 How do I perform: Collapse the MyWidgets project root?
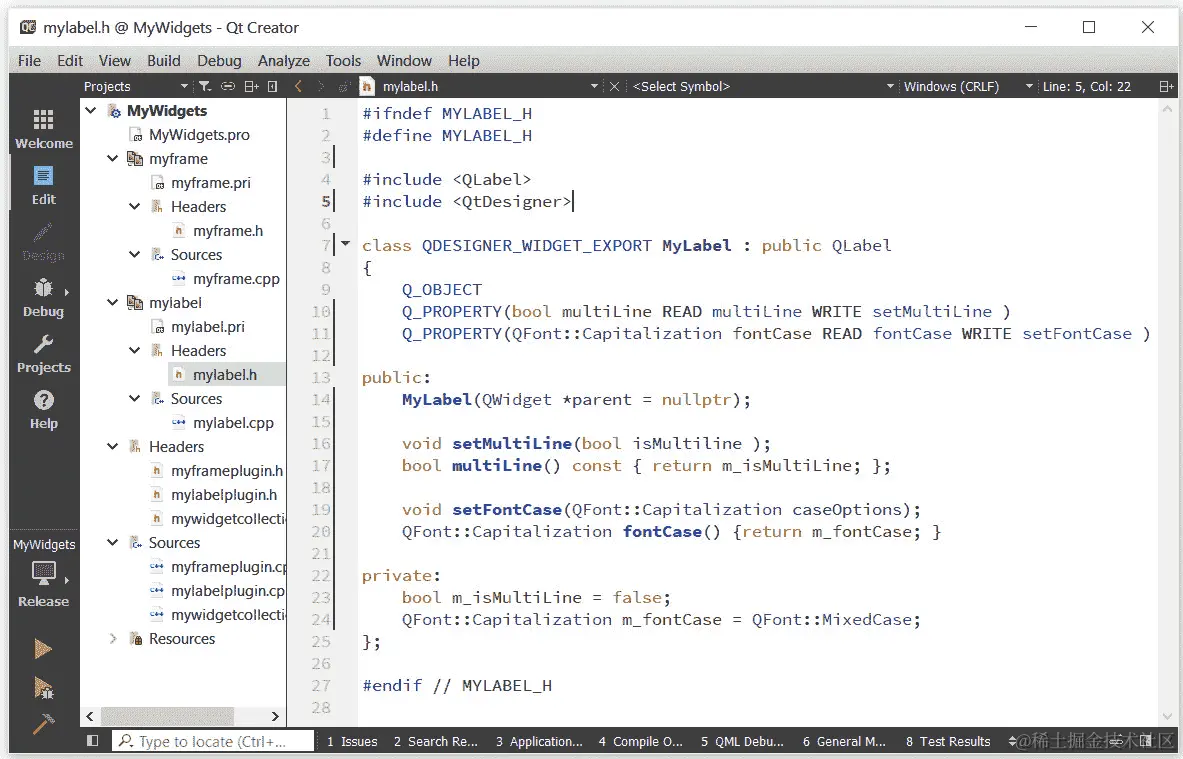pyautogui.click(x=91, y=110)
